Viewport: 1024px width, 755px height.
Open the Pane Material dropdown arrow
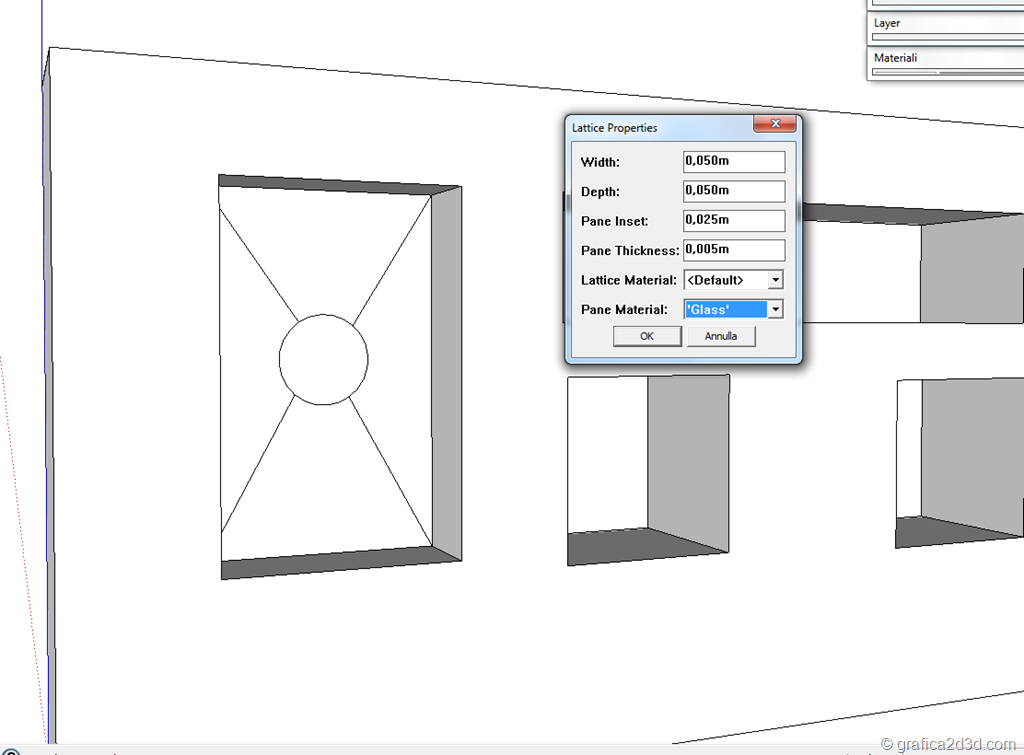click(x=775, y=310)
